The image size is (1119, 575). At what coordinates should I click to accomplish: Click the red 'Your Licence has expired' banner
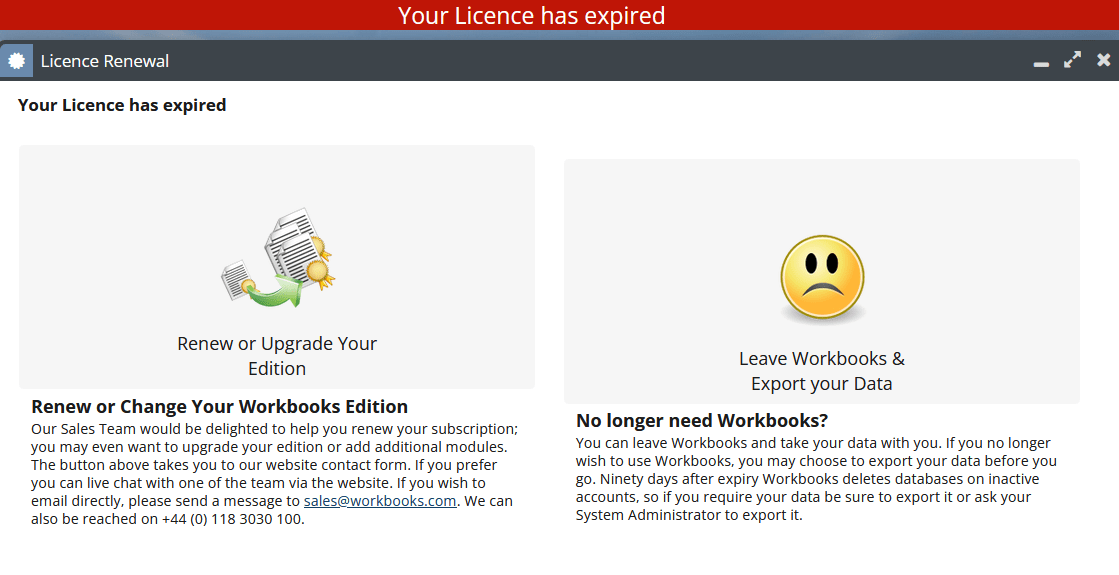[x=560, y=15]
